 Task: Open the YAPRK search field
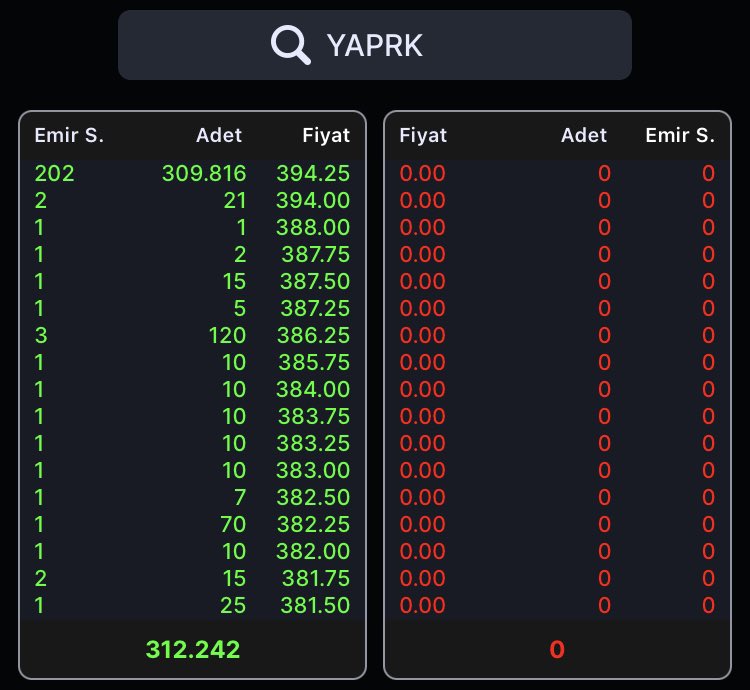point(375,45)
